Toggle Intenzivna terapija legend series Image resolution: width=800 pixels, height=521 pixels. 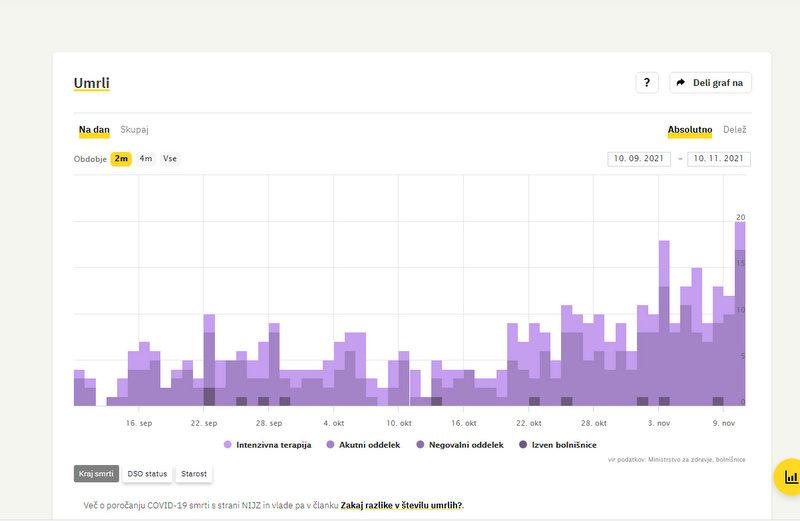(x=268, y=445)
